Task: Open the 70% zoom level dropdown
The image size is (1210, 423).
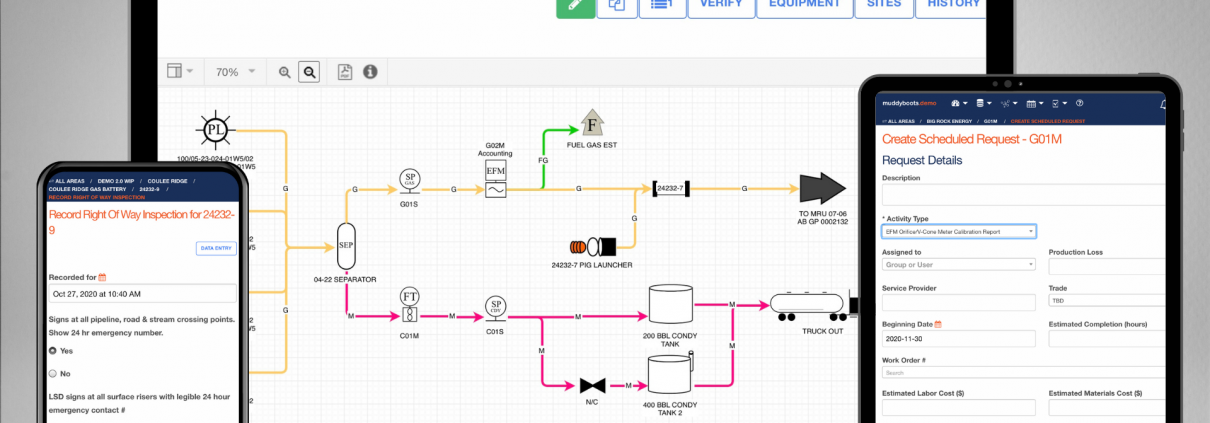Action: 236,72
